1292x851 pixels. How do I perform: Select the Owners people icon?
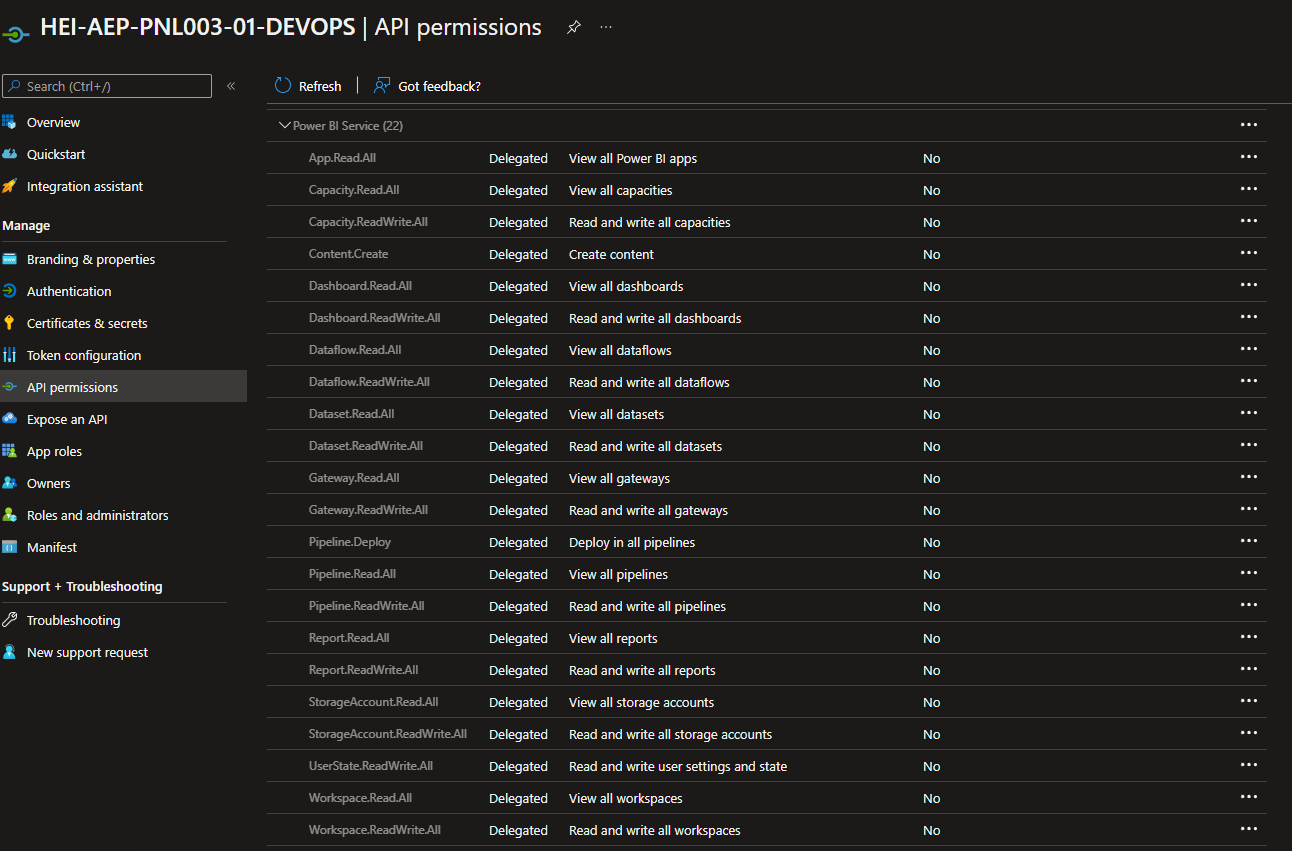tap(12, 482)
